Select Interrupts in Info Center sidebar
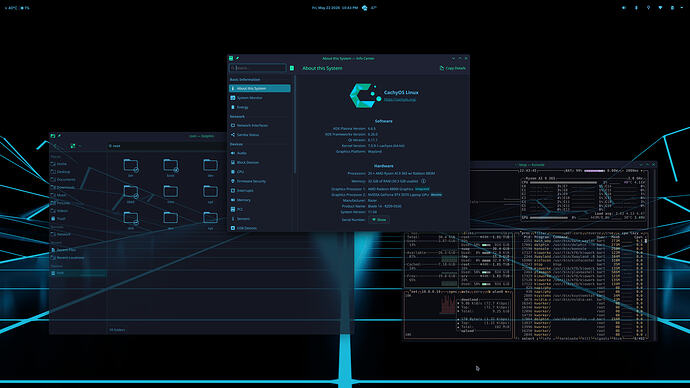The image size is (690, 388). pos(260,190)
